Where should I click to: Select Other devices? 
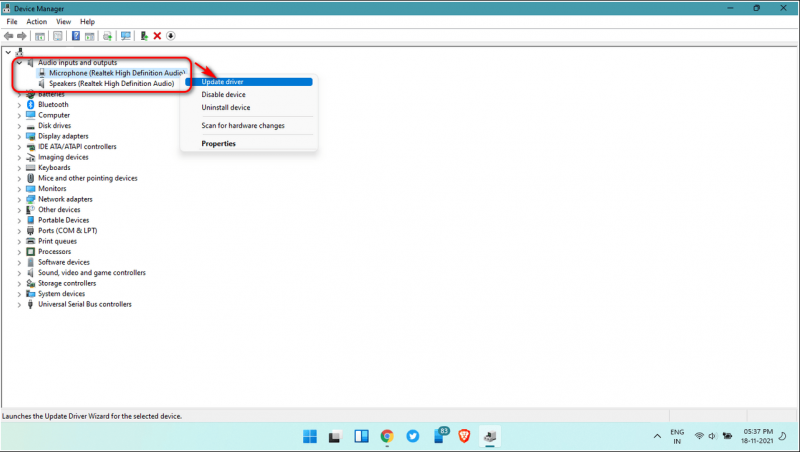pyautogui.click(x=59, y=210)
